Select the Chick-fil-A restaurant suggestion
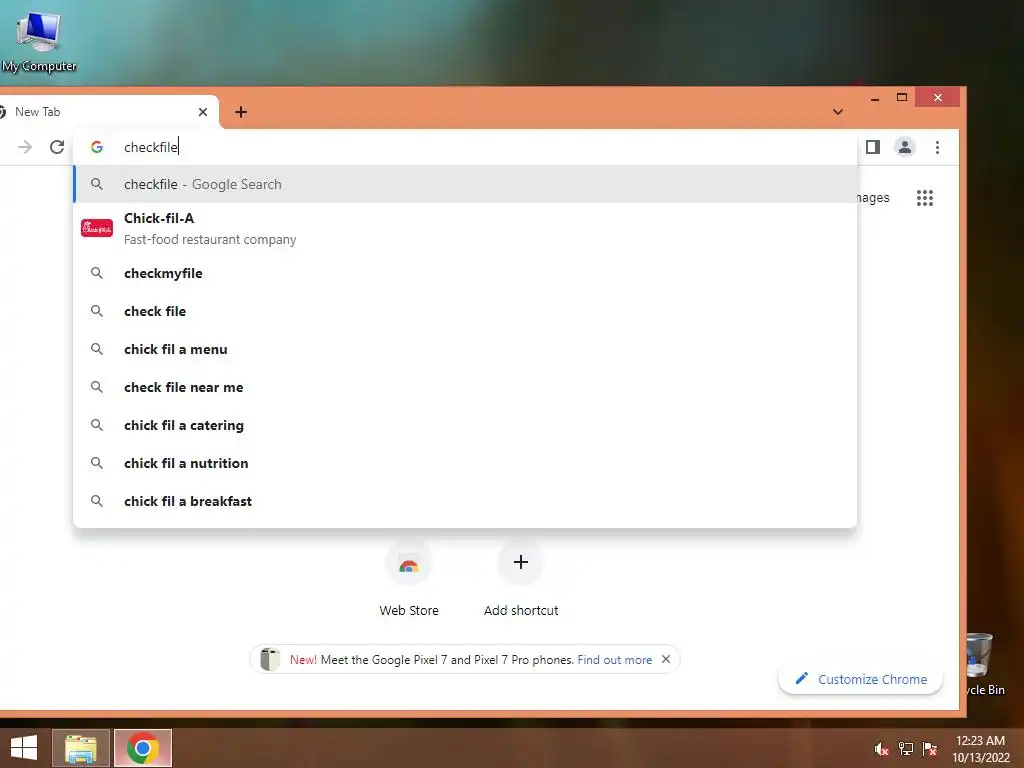 465,228
